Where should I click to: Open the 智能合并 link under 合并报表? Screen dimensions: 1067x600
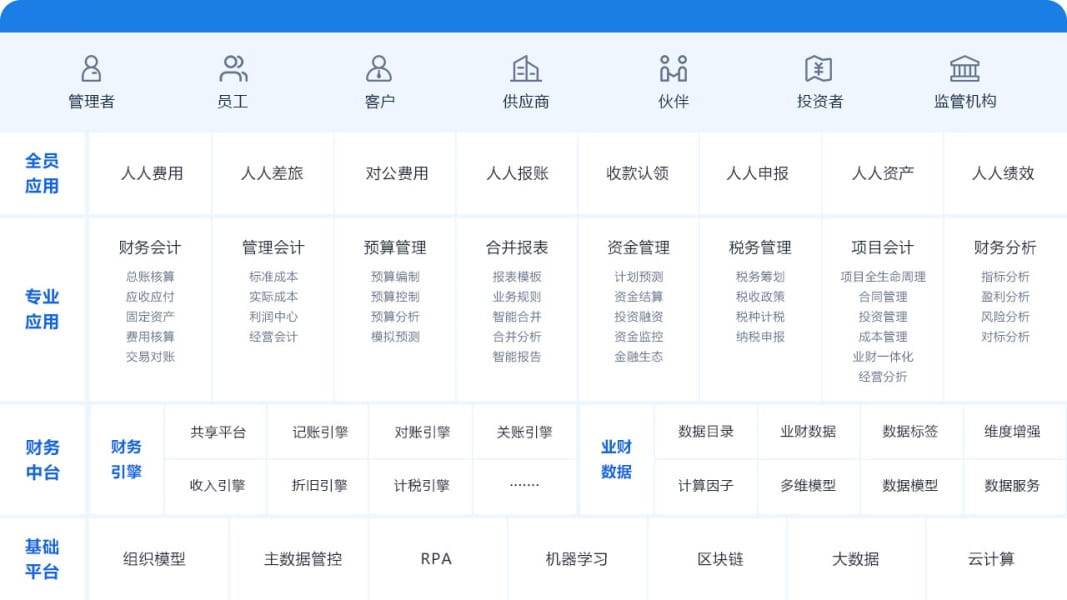(516, 318)
